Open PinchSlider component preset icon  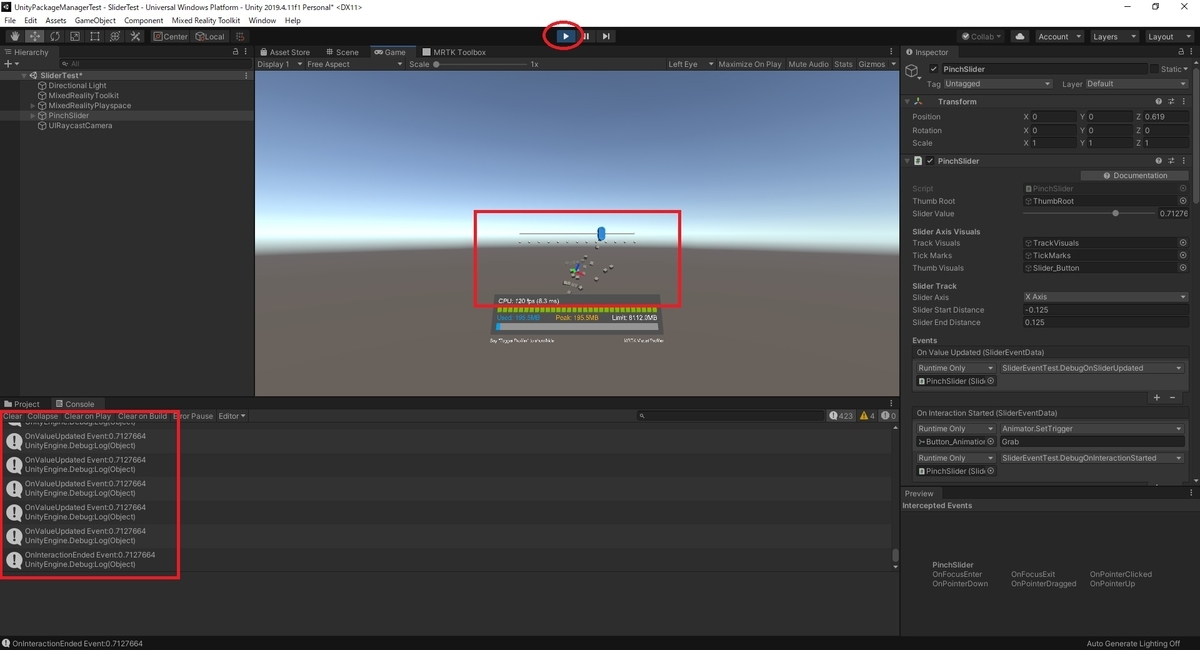click(1171, 161)
